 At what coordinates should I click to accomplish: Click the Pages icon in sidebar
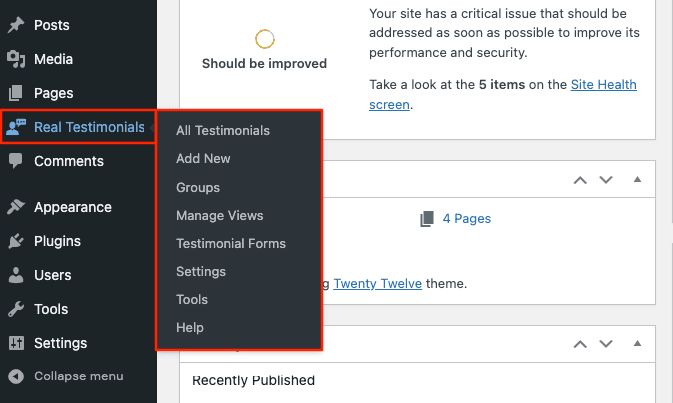[16, 93]
